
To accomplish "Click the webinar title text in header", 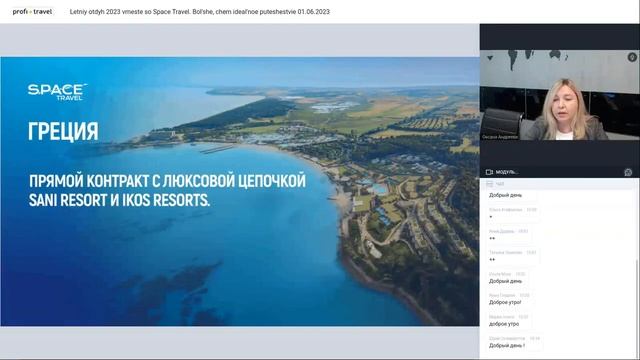I will [x=200, y=12].
